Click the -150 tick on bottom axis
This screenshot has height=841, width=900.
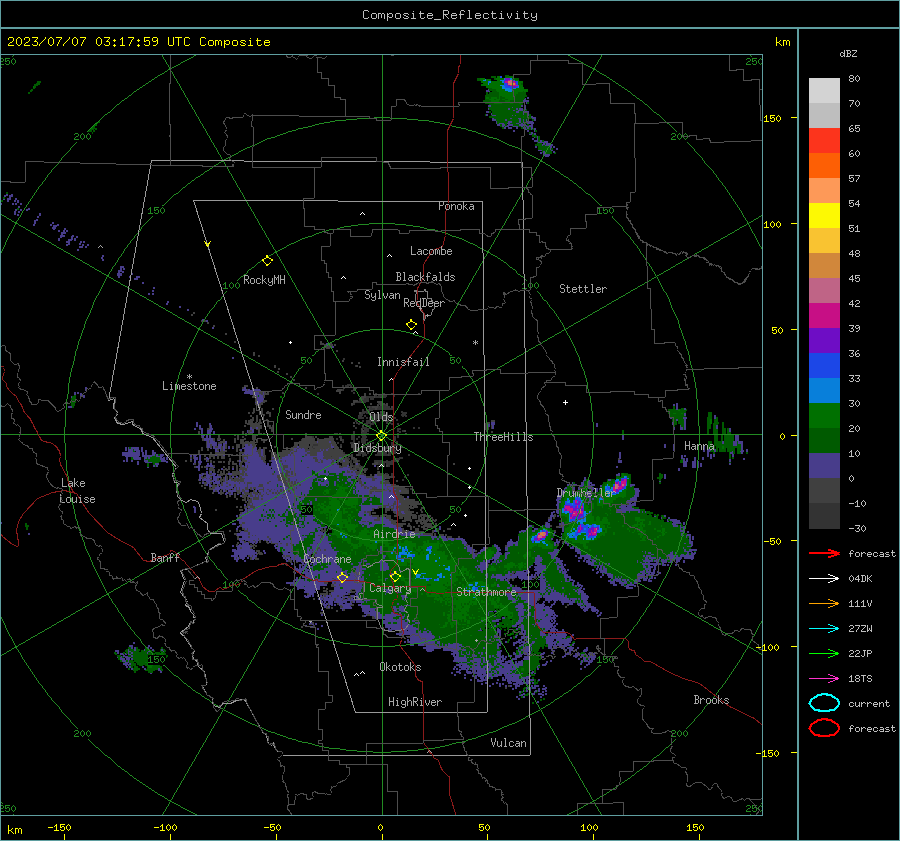(59, 828)
